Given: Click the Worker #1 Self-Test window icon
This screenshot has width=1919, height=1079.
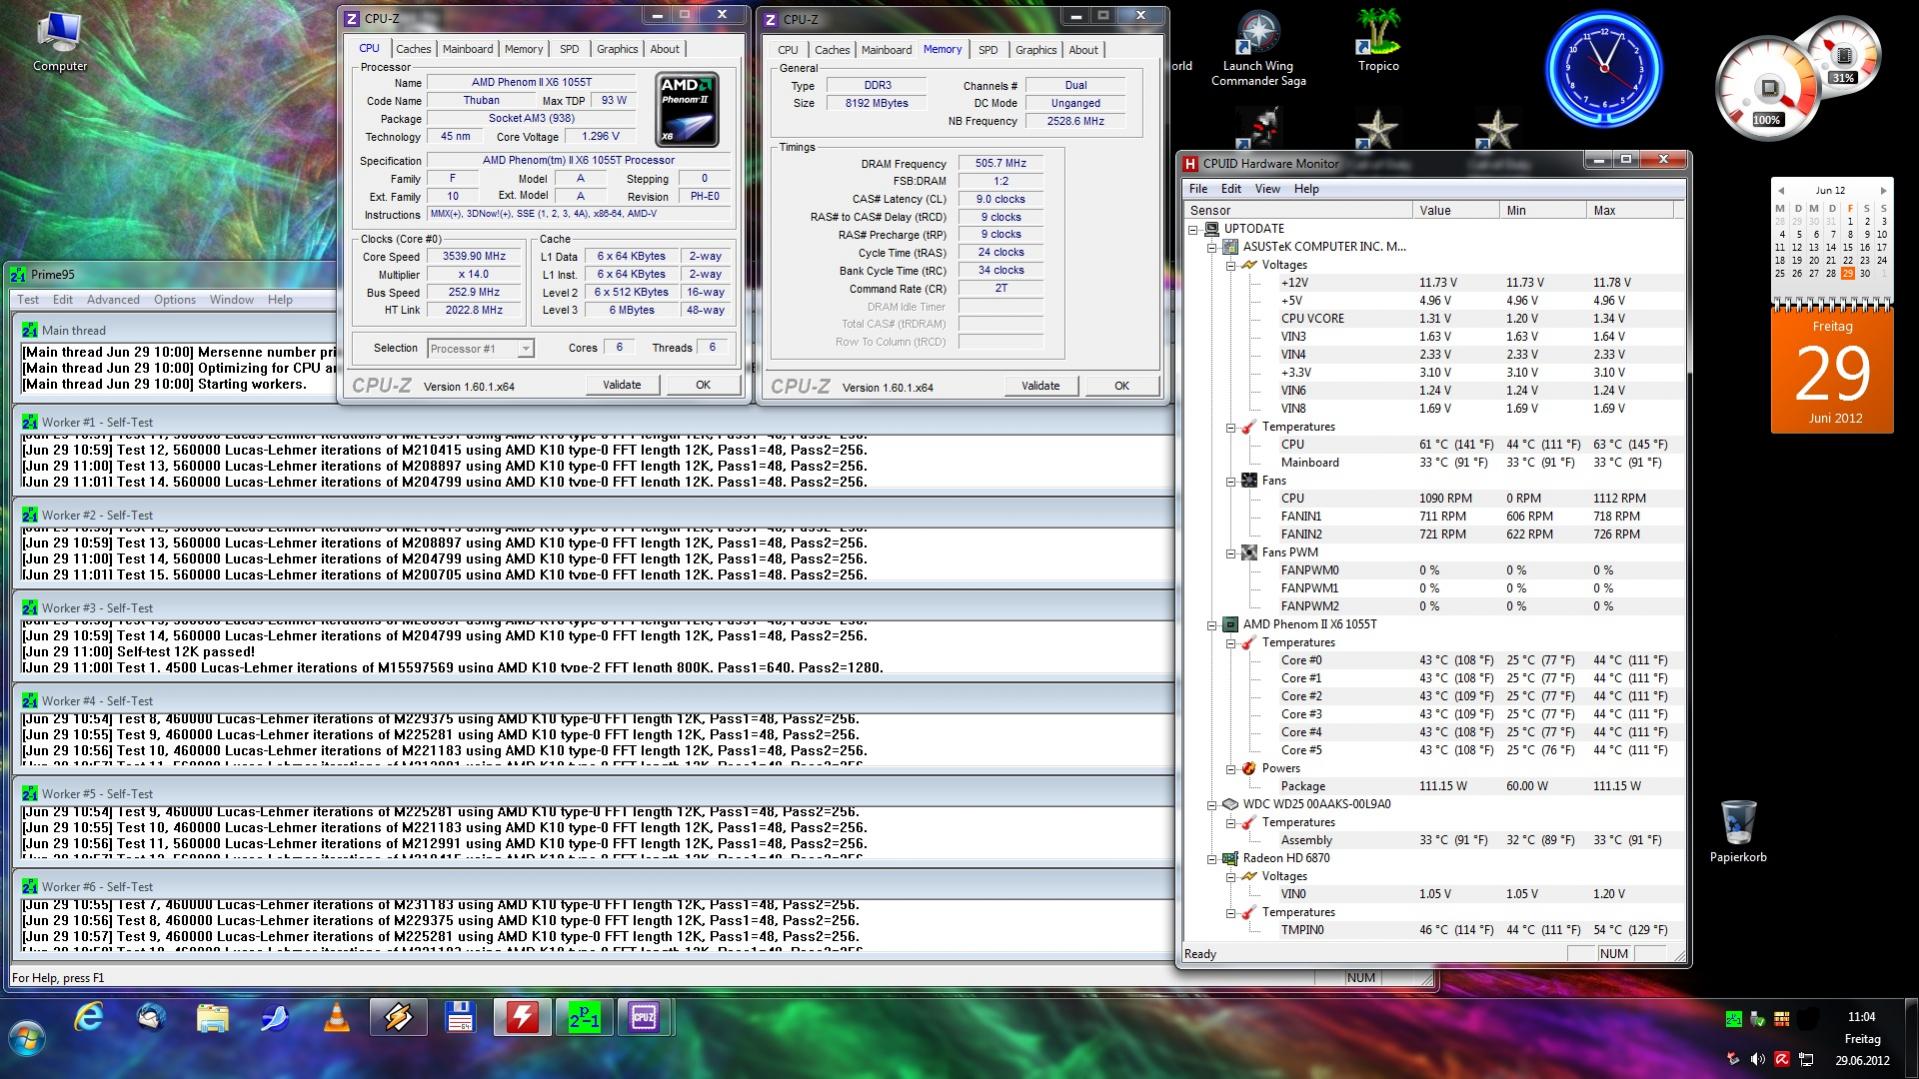Looking at the screenshot, I should 30,422.
